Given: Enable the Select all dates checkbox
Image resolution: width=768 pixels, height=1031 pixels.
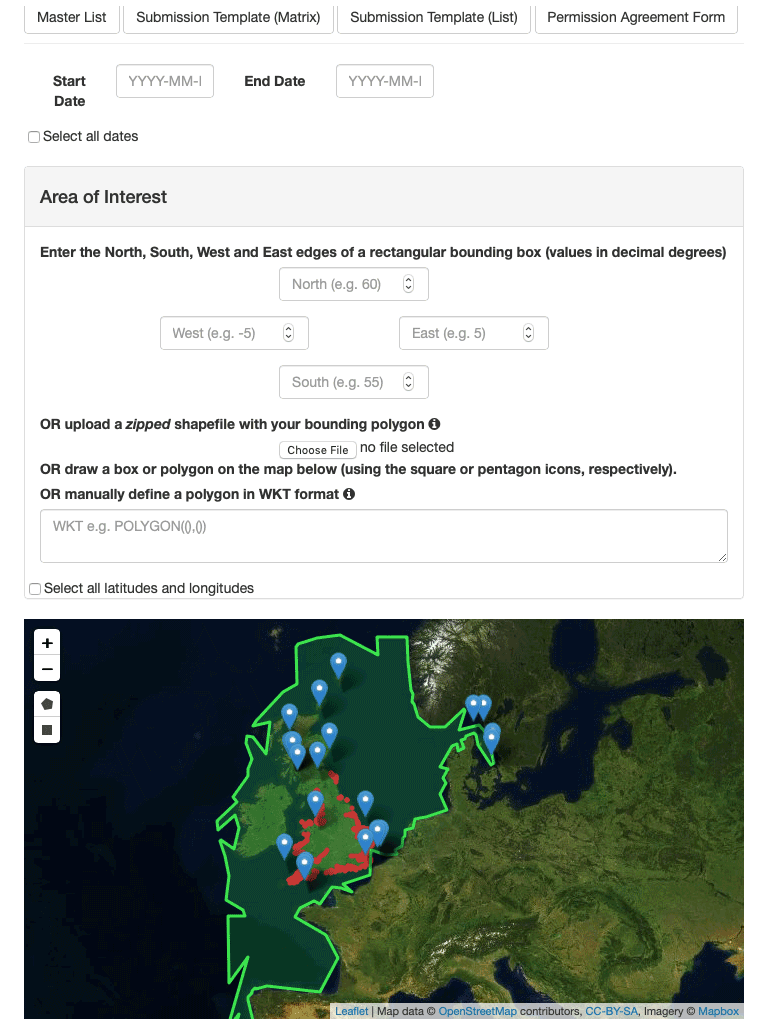Looking at the screenshot, I should (34, 137).
